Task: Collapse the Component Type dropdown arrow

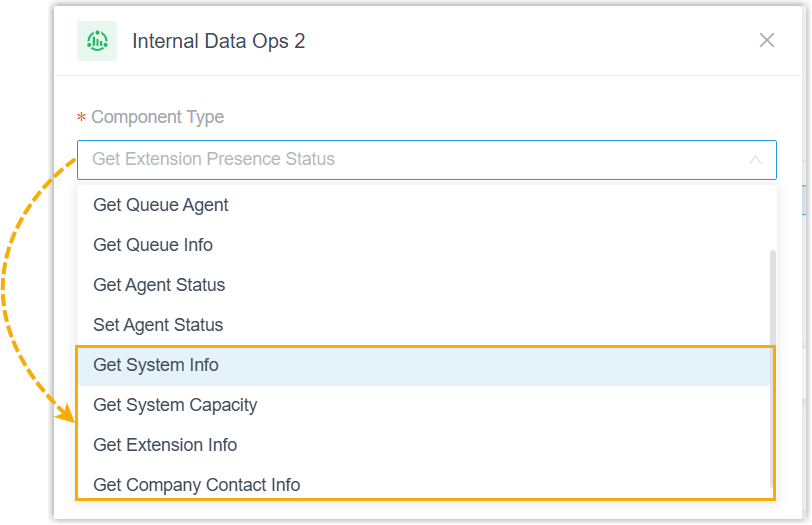Action: tap(755, 160)
